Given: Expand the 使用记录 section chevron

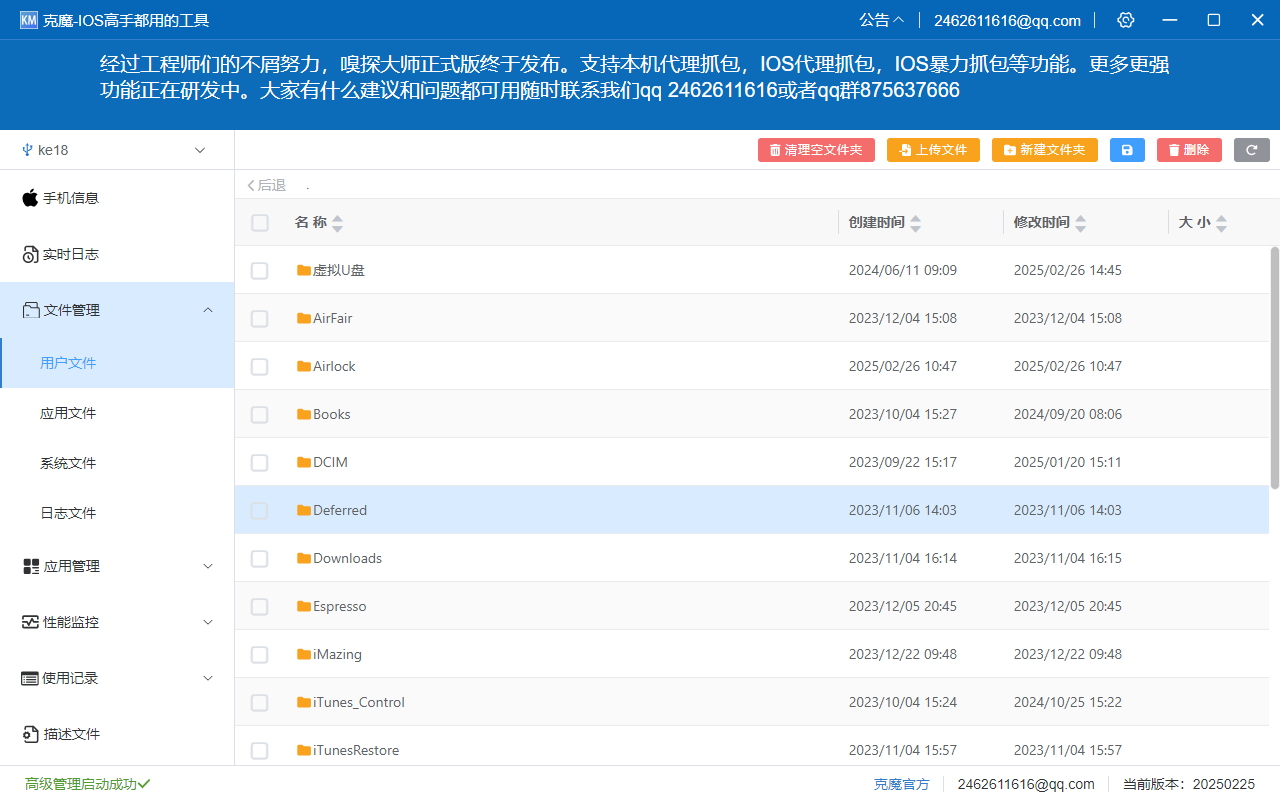Looking at the screenshot, I should [208, 678].
